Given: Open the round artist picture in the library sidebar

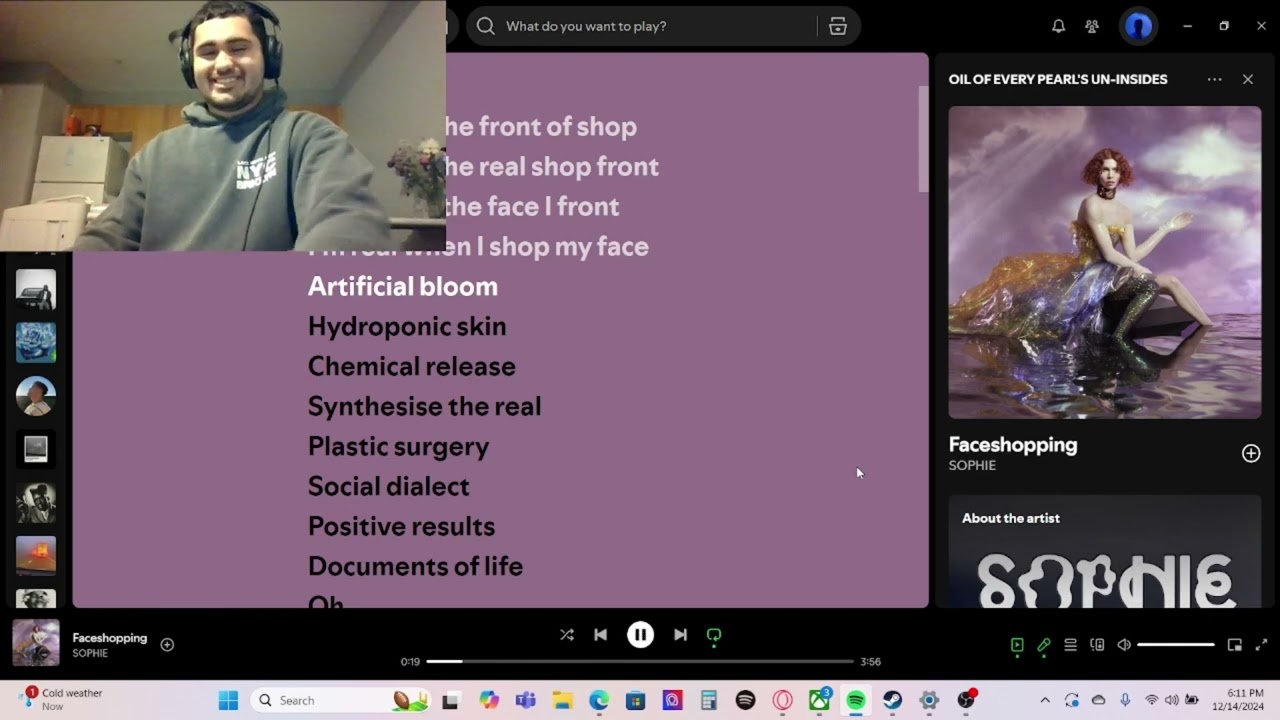Looking at the screenshot, I should (36, 396).
